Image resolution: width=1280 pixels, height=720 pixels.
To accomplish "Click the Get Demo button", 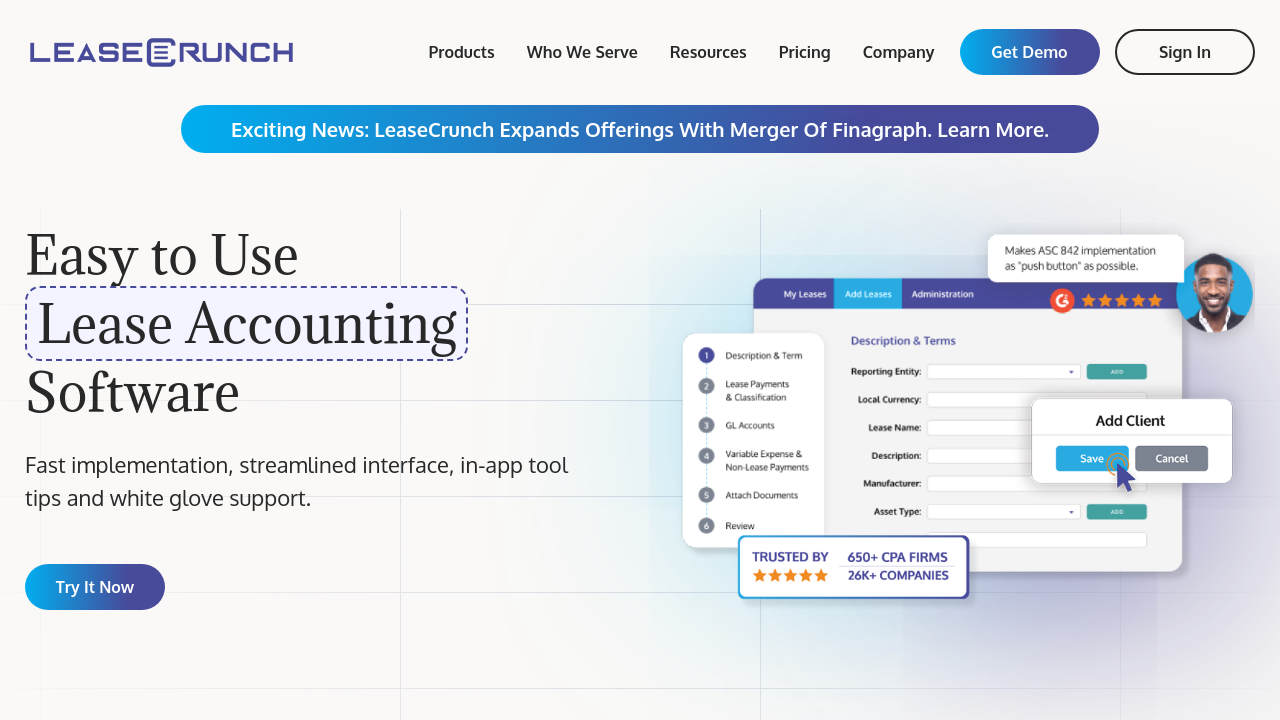I will pos(1029,52).
